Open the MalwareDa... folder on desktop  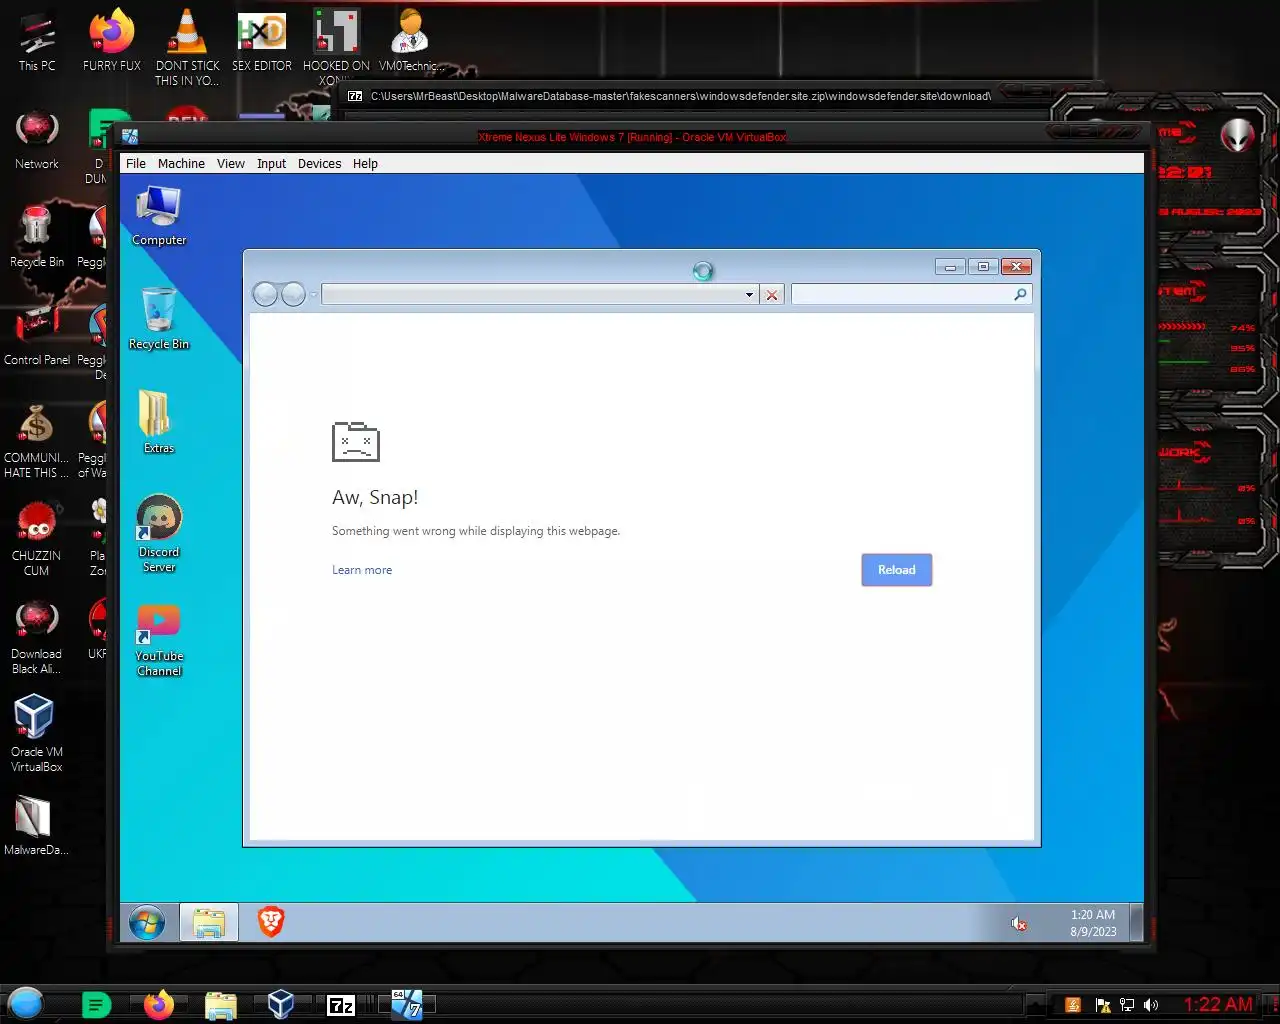pyautogui.click(x=37, y=826)
